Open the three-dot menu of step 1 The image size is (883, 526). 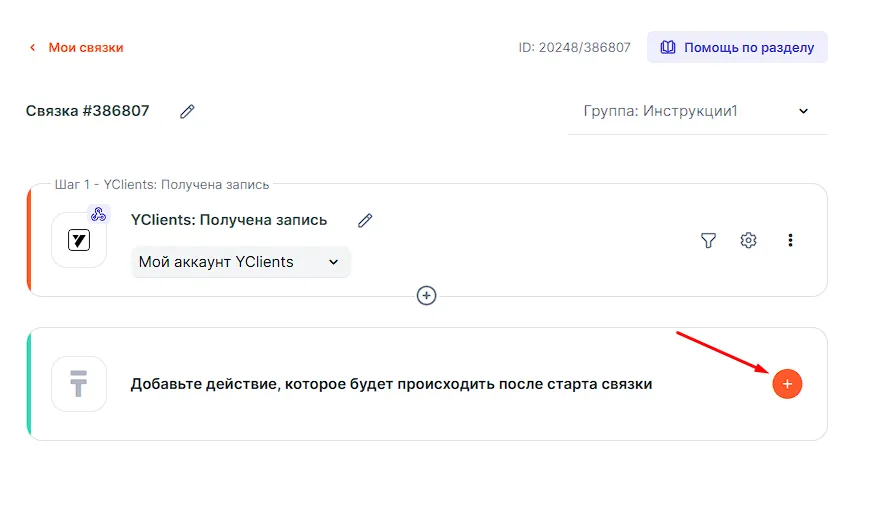790,240
